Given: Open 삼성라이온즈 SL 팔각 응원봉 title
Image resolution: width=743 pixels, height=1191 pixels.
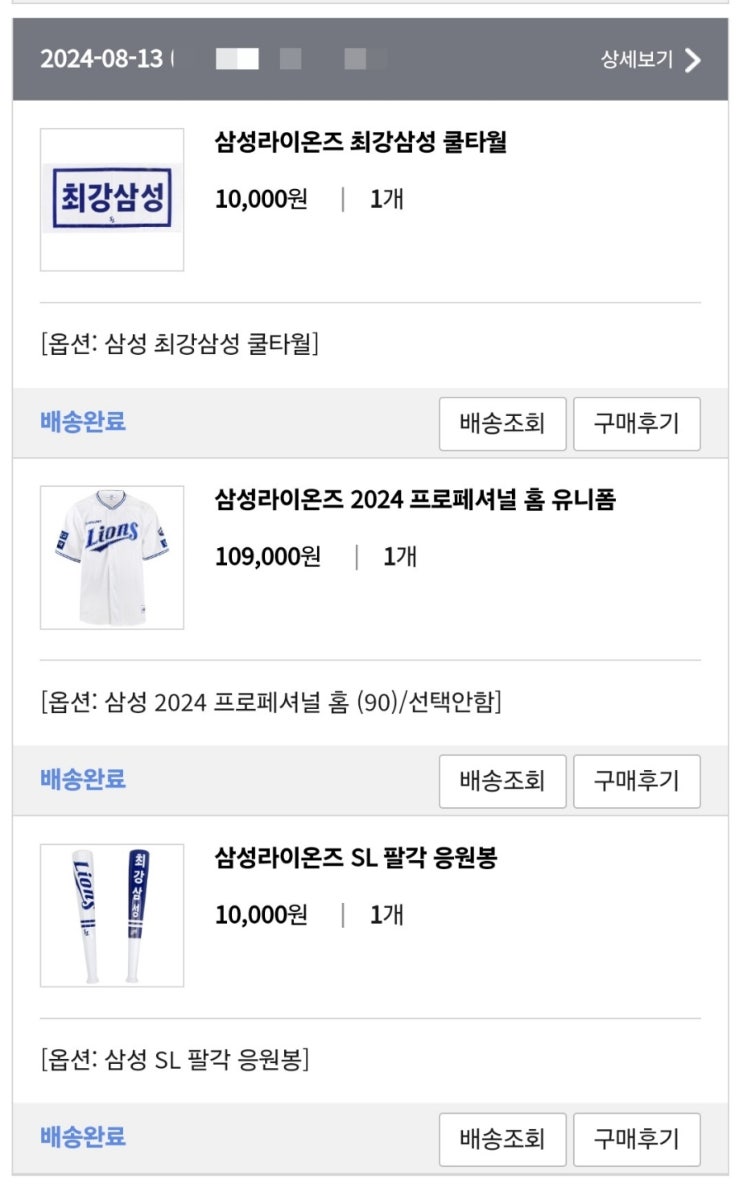Looking at the screenshot, I should (356, 858).
